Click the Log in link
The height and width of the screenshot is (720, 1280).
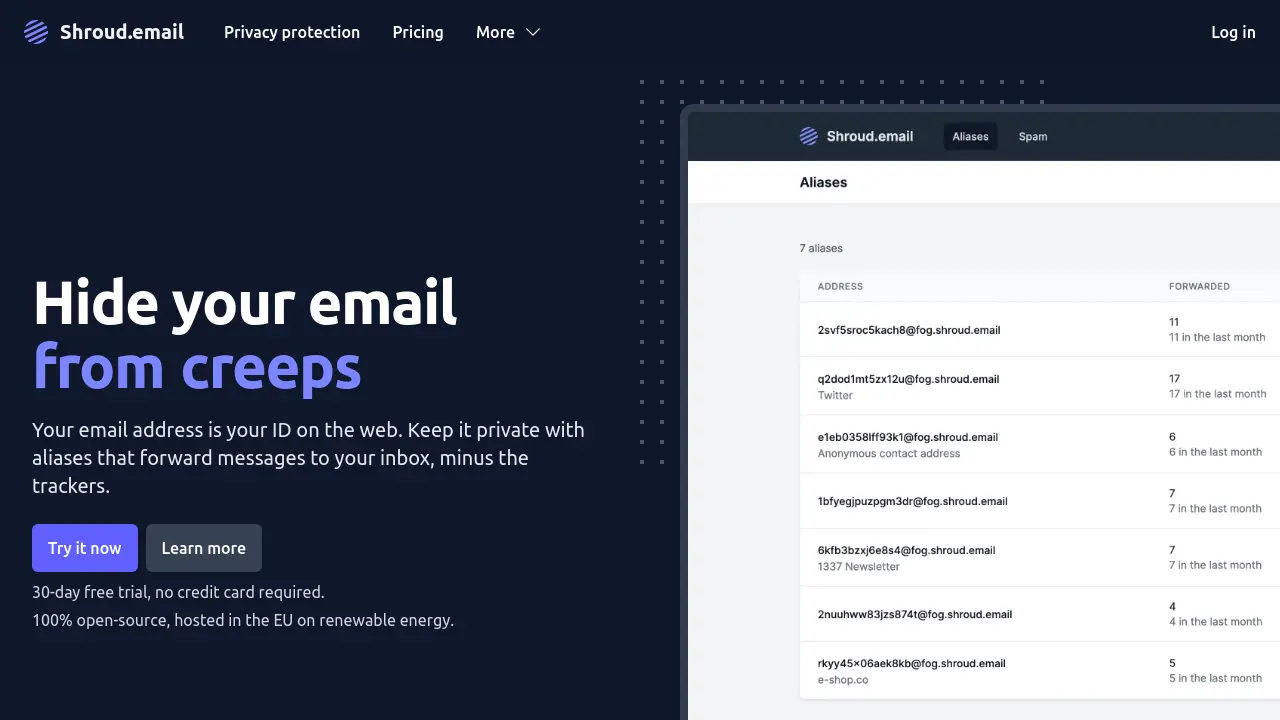pos(1232,32)
